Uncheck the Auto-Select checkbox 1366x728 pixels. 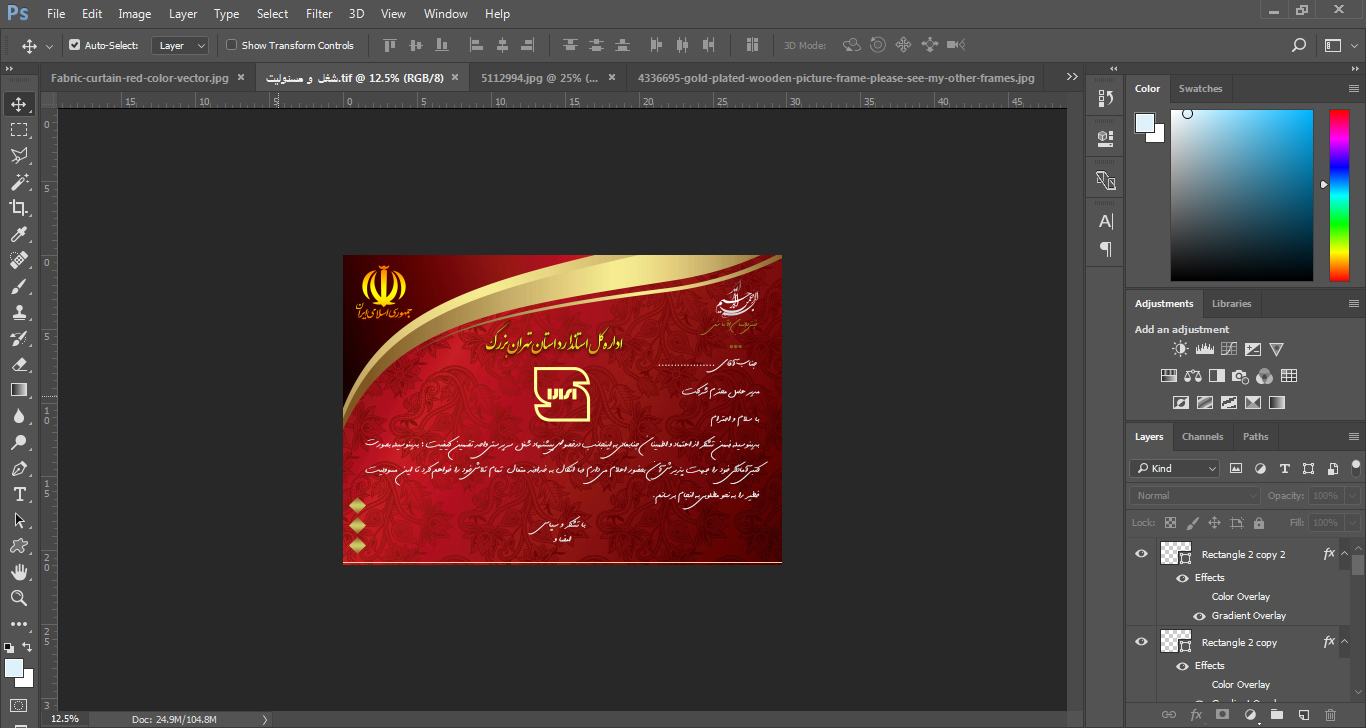(75, 45)
